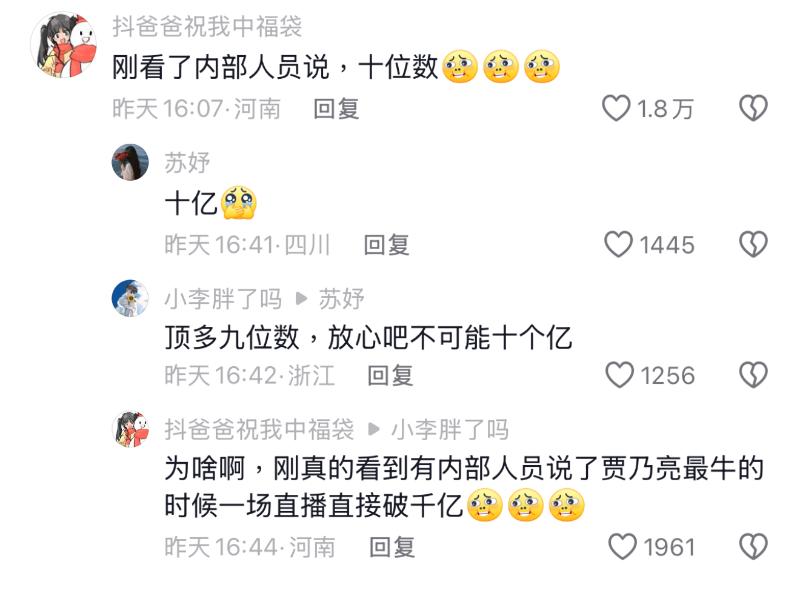Tap broken heart on 苏妤's 十亿 comment
This screenshot has width=800, height=590.
[754, 244]
